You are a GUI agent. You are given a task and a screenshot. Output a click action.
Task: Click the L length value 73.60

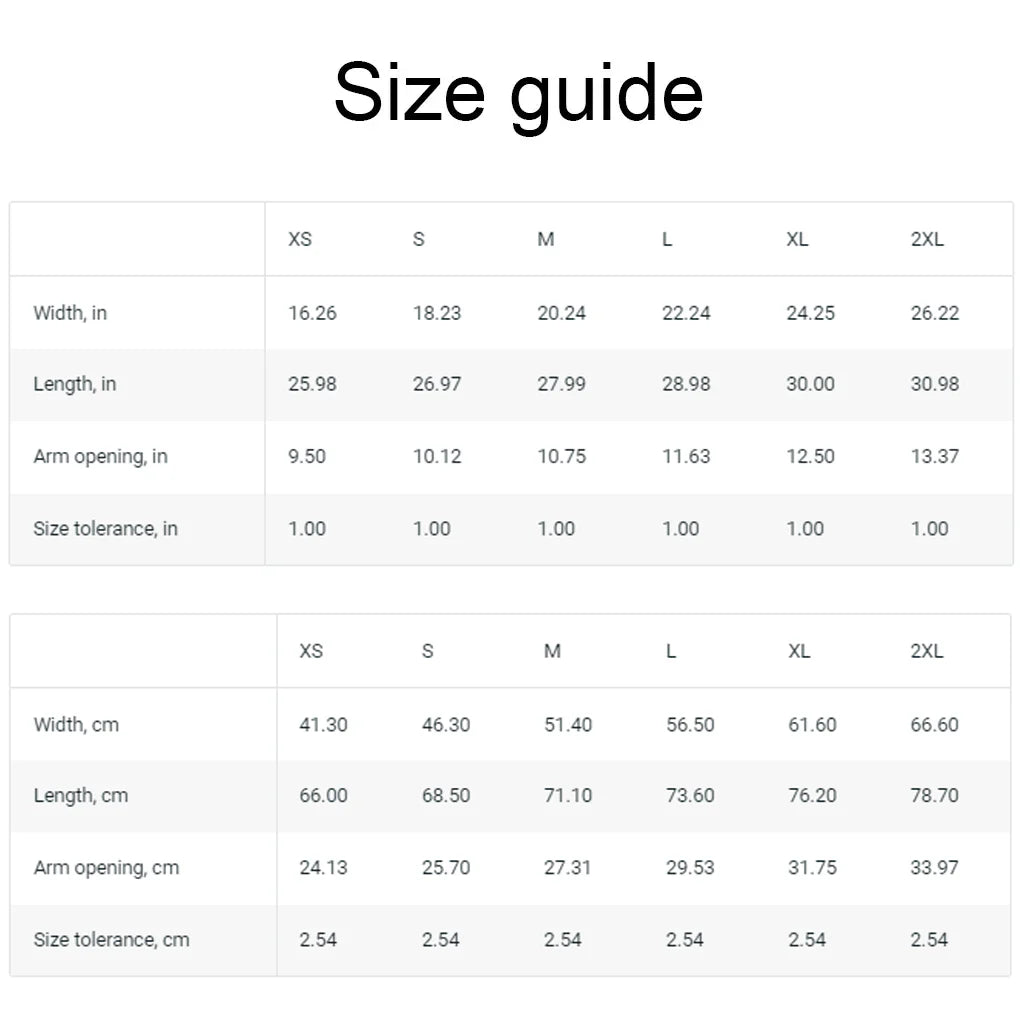point(690,796)
